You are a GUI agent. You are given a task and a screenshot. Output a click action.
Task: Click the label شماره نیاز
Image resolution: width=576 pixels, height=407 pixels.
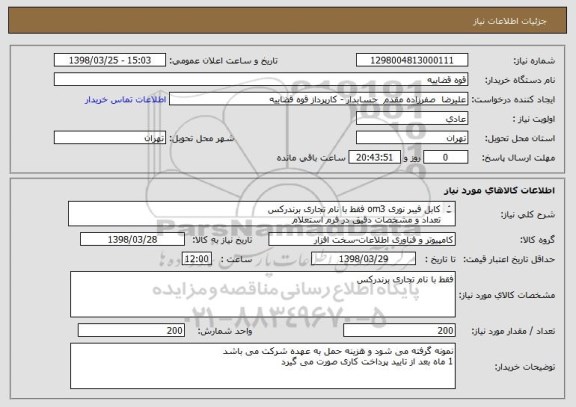[534, 61]
